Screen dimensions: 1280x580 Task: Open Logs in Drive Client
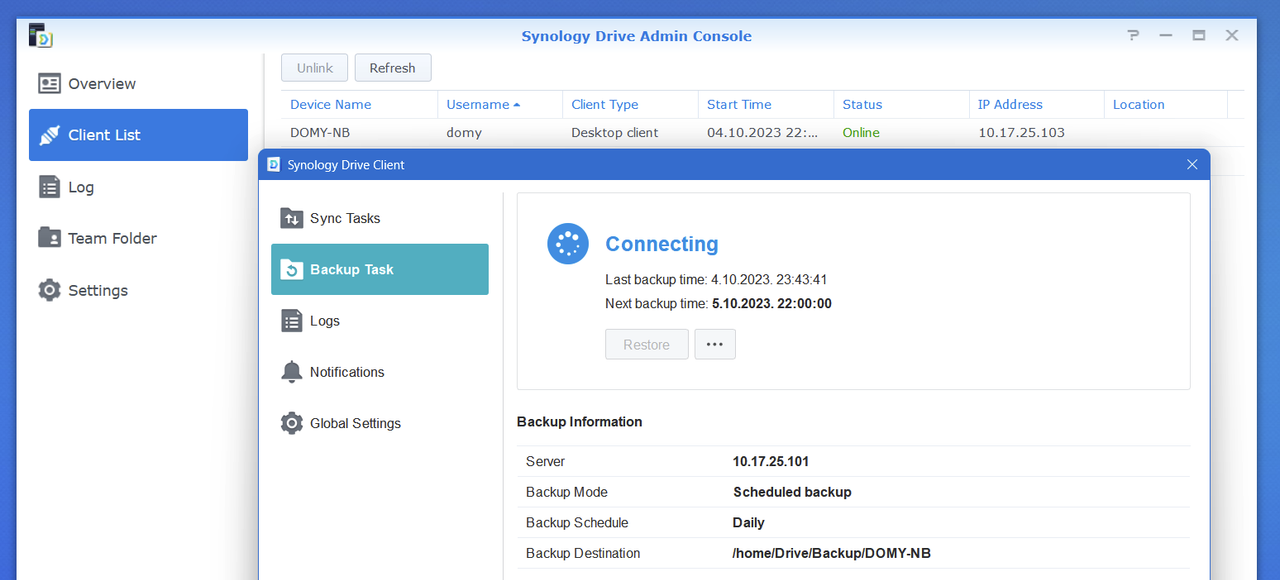pos(380,321)
